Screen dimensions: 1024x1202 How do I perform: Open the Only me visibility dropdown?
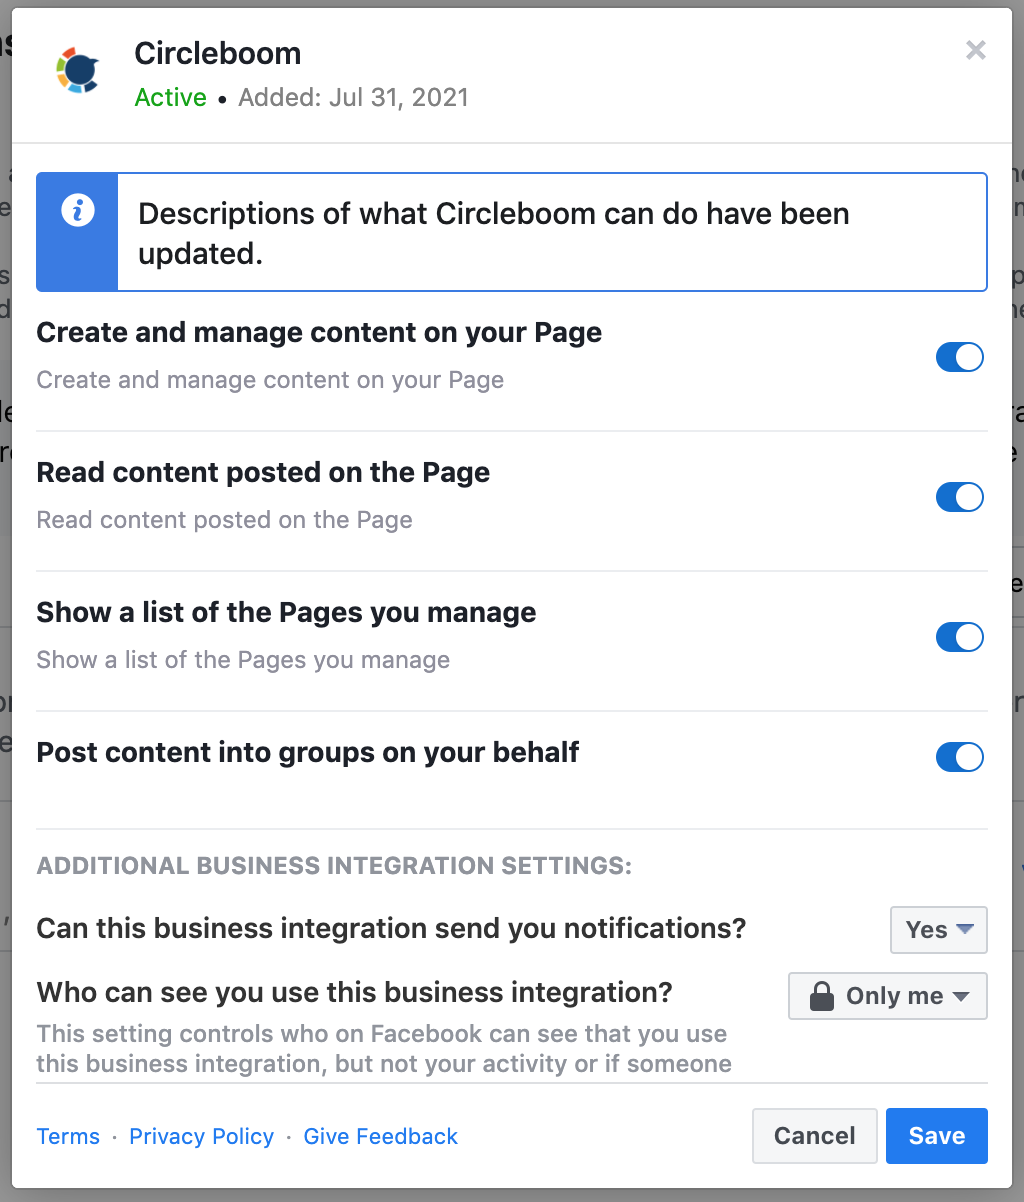pos(888,996)
